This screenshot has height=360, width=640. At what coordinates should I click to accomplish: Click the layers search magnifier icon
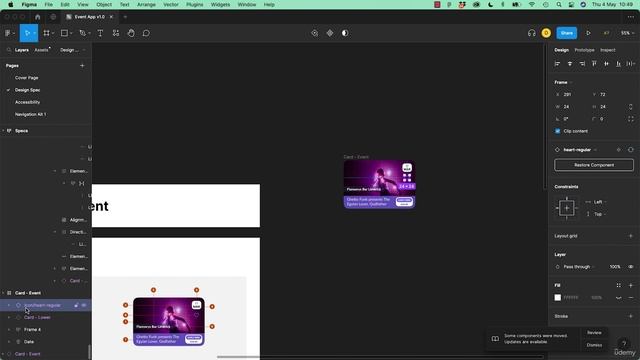(x=9, y=50)
